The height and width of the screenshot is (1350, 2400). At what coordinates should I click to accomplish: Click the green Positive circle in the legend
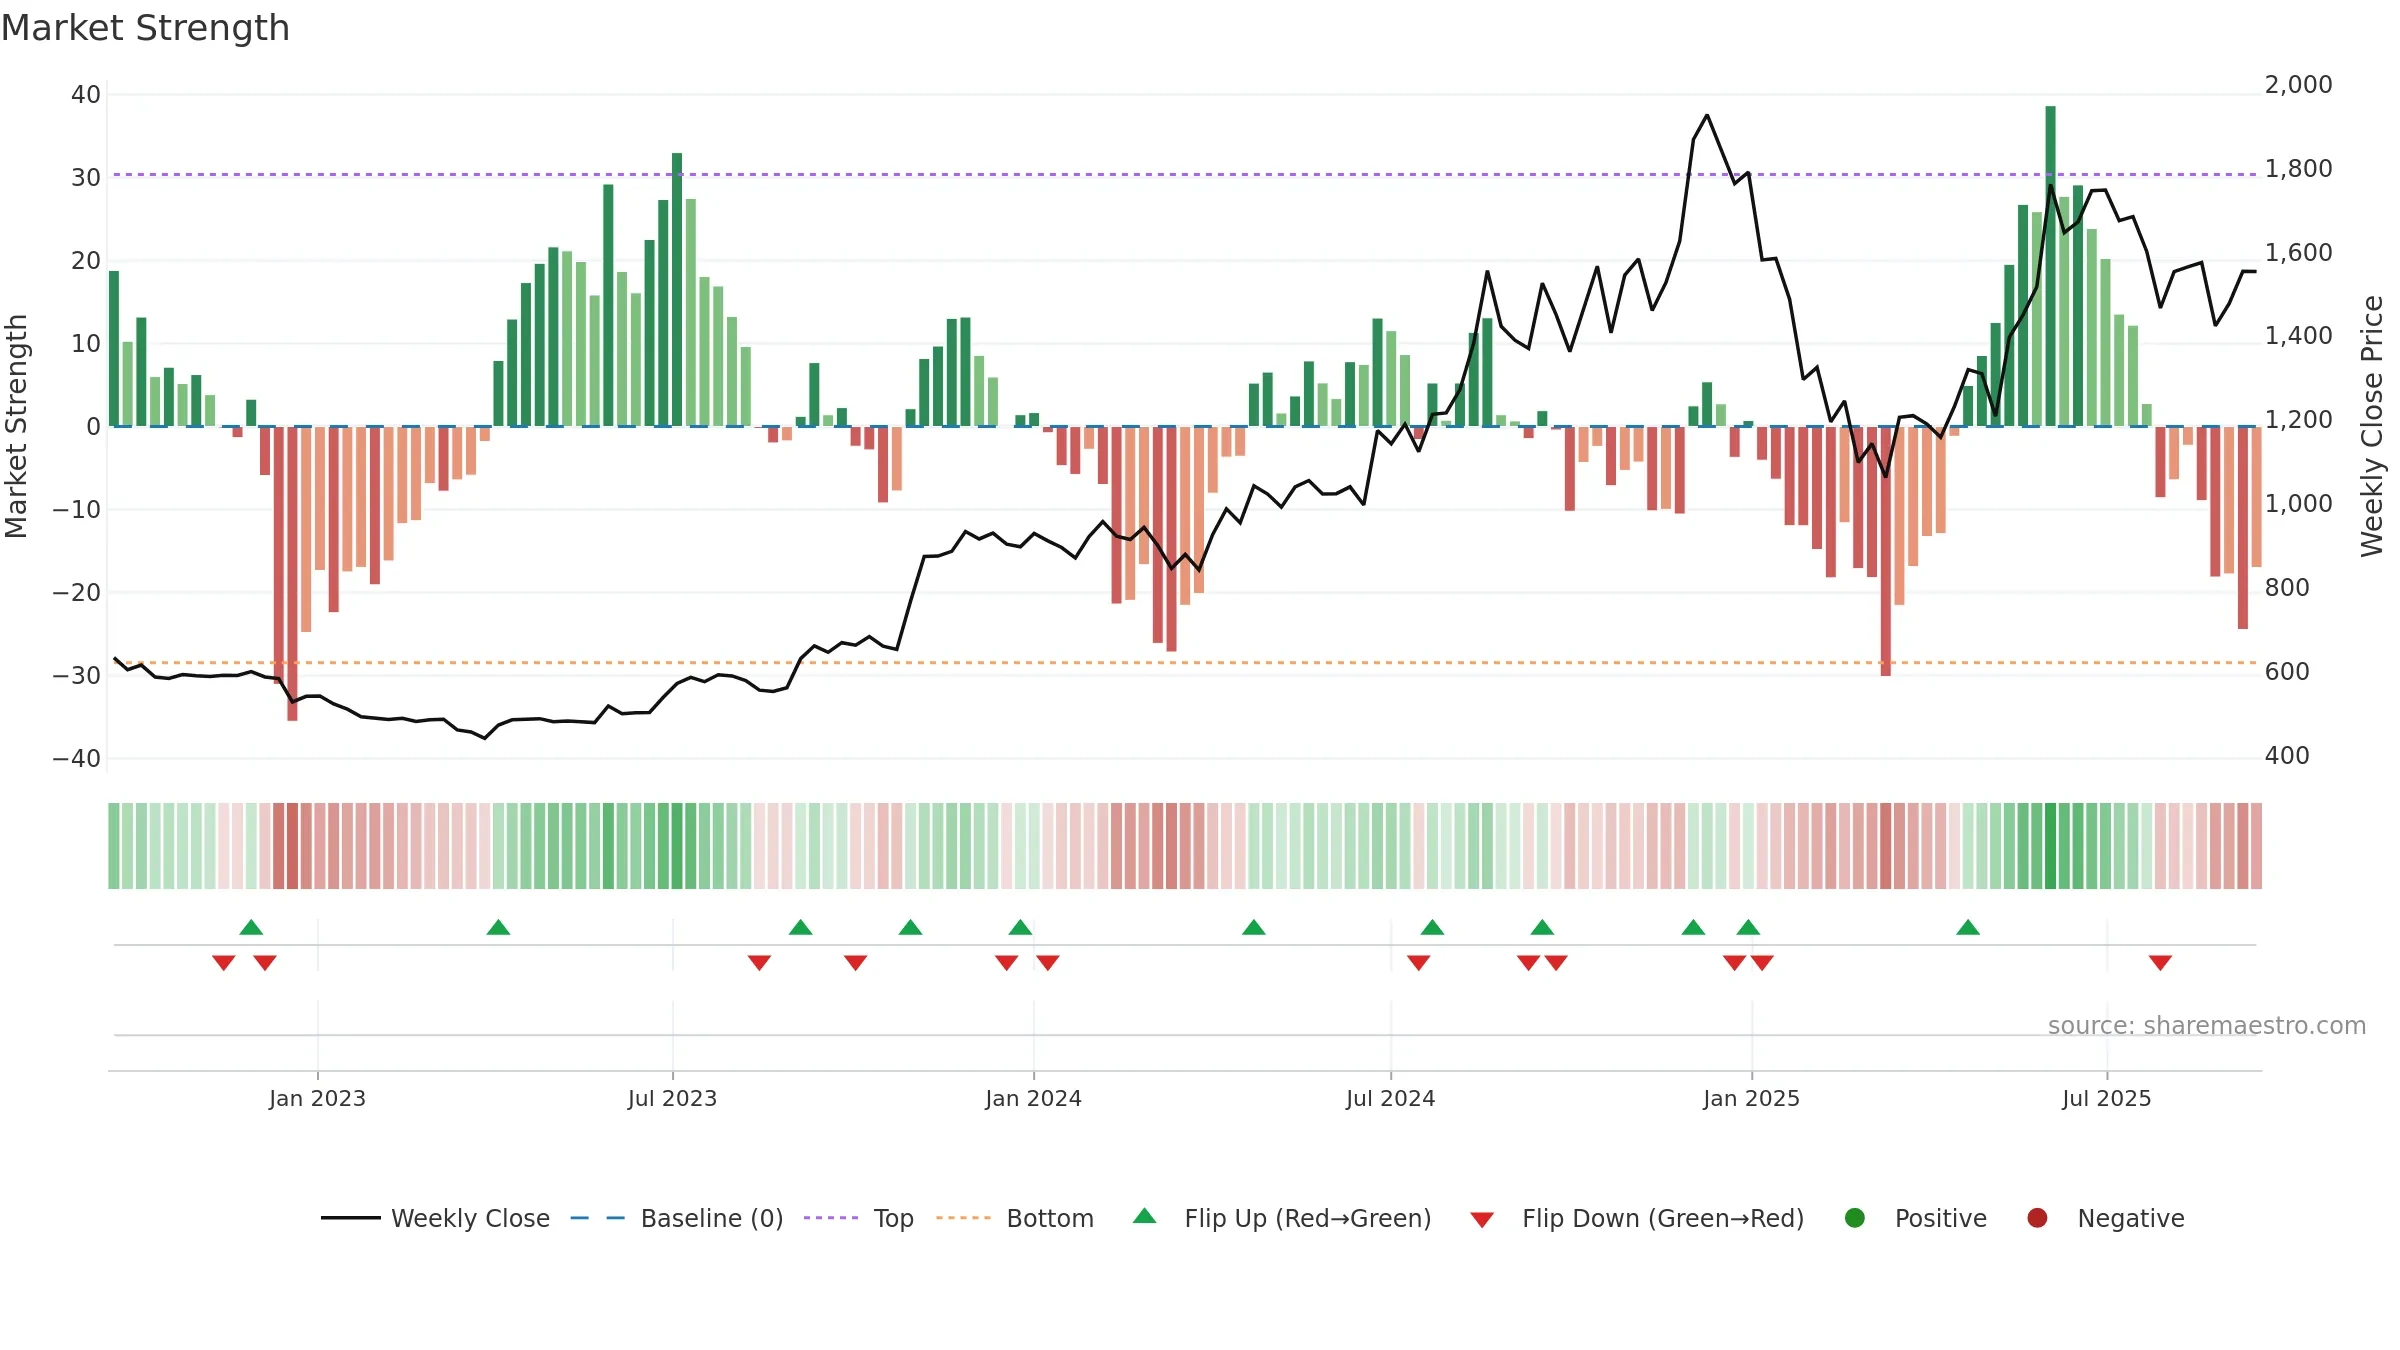pos(1855,1218)
